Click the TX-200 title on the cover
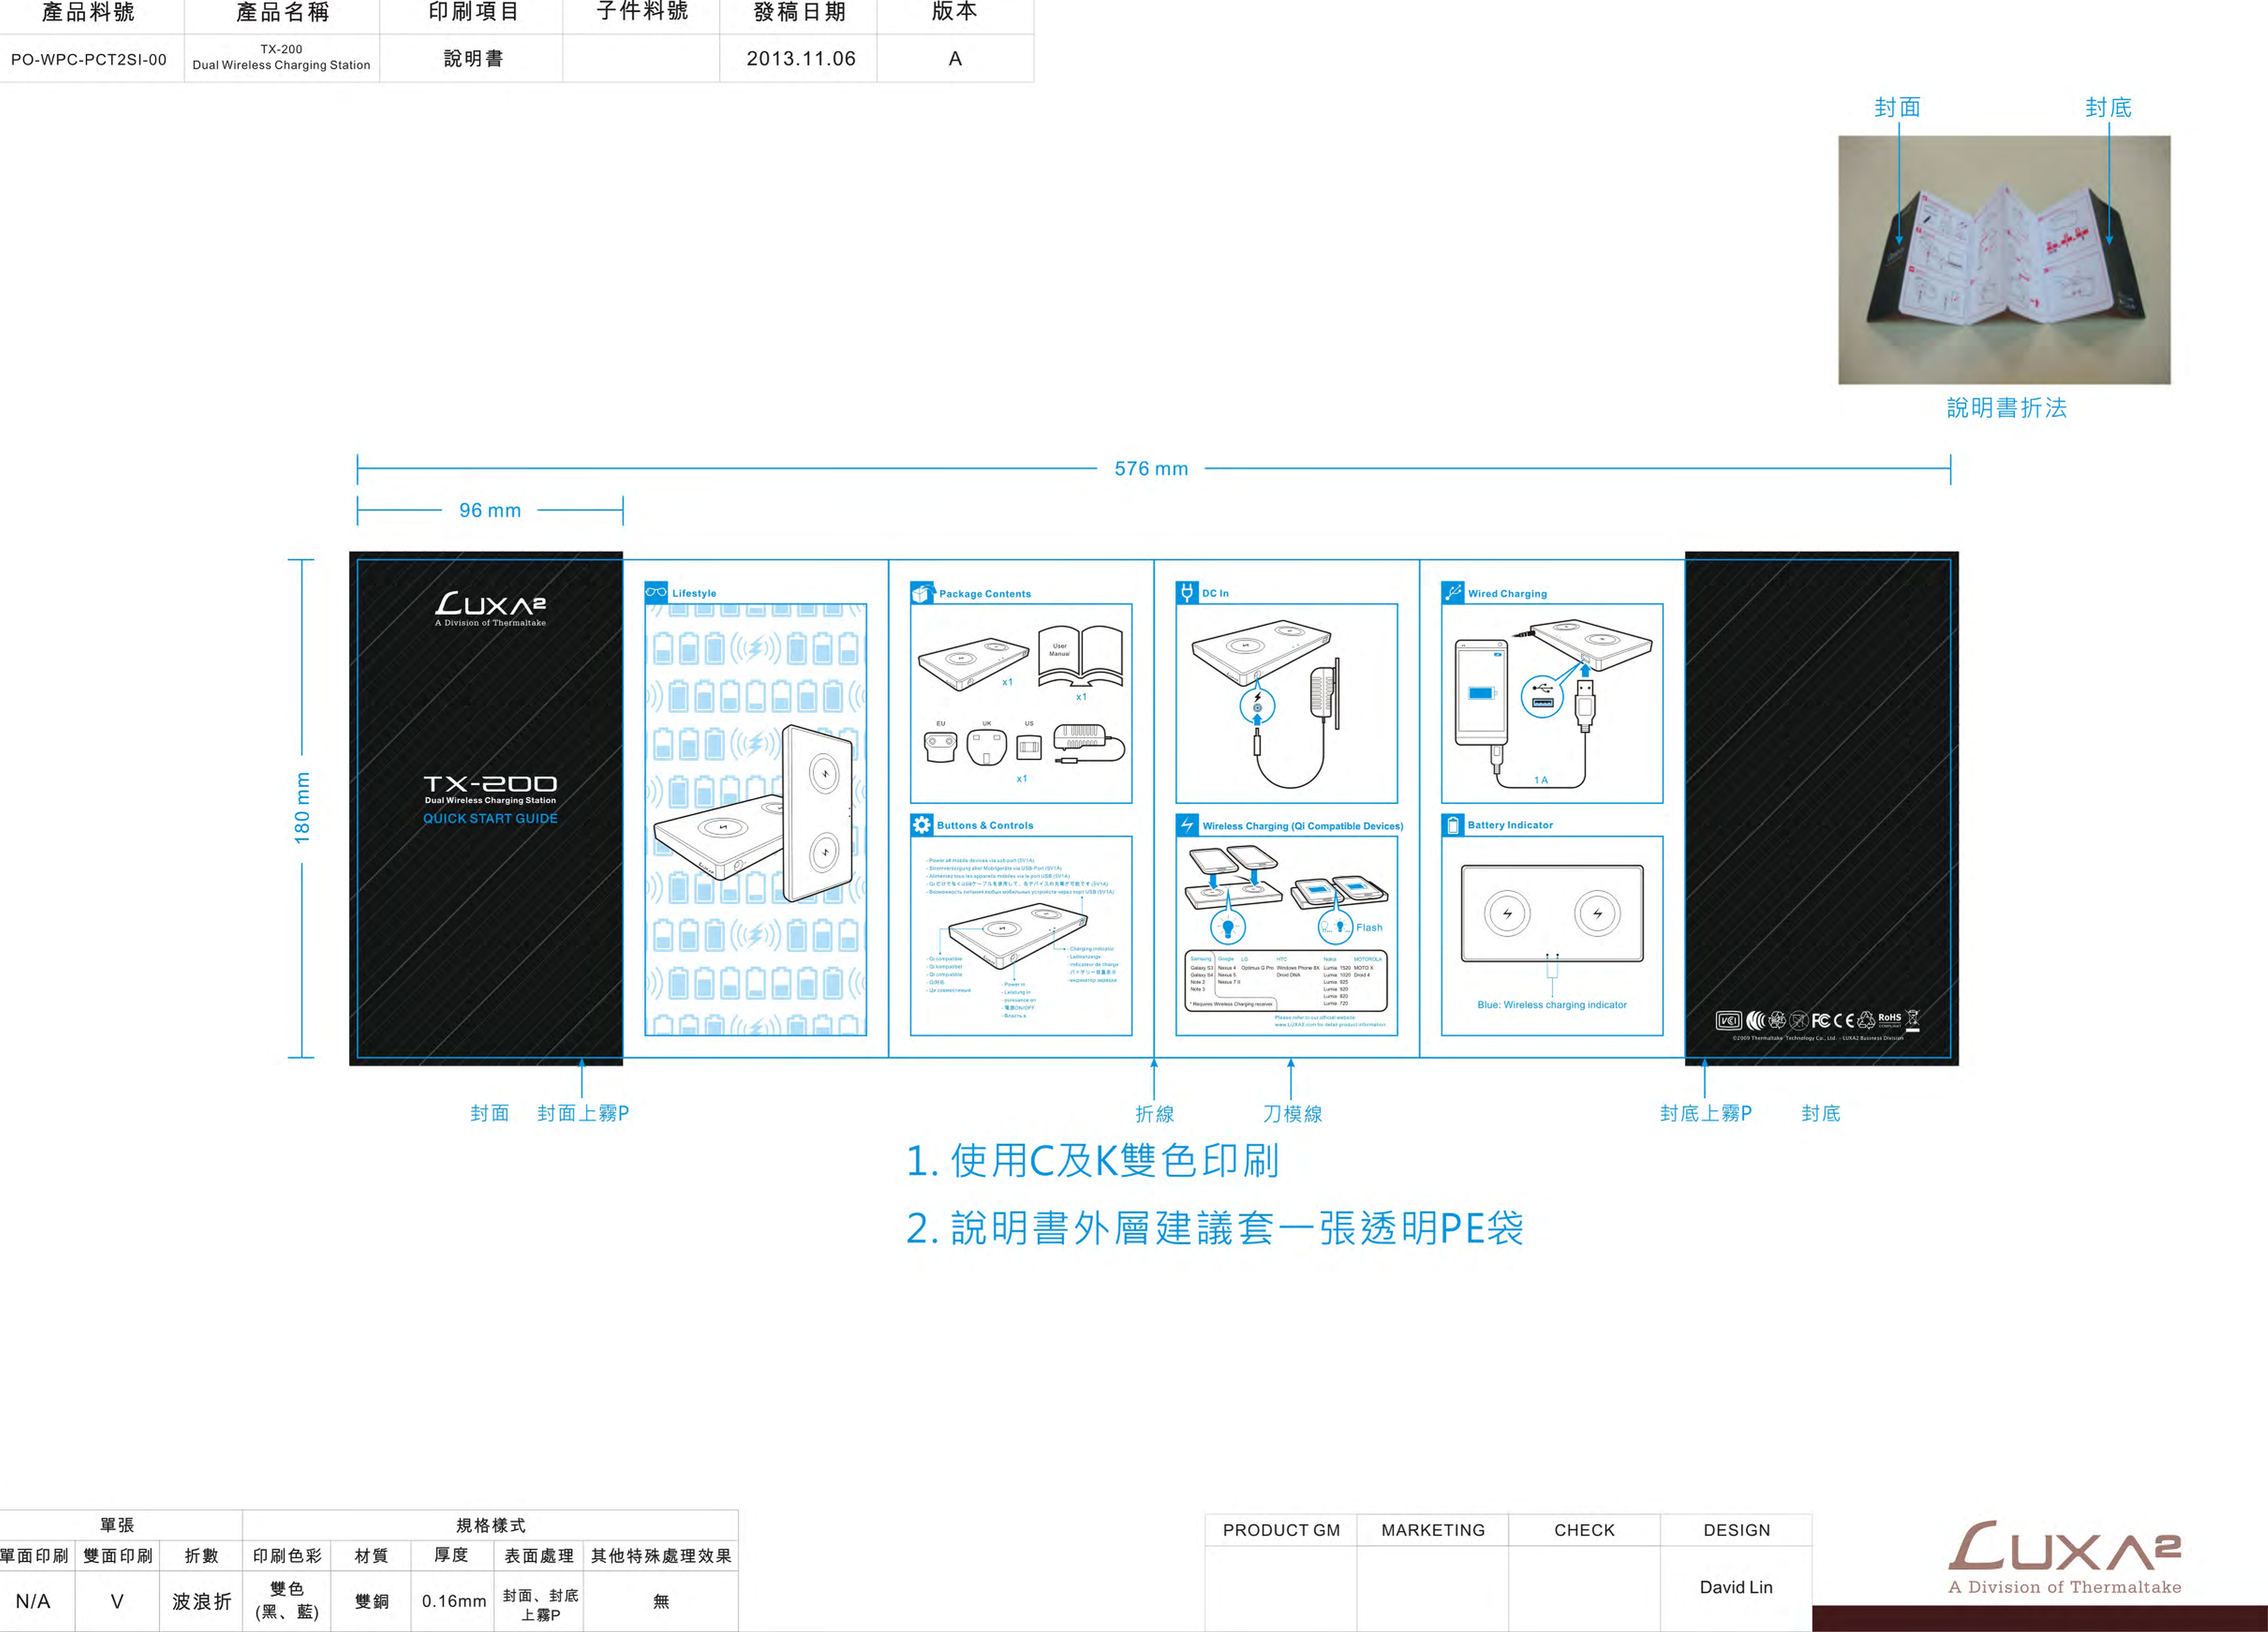The image size is (2268, 1632). (490, 783)
